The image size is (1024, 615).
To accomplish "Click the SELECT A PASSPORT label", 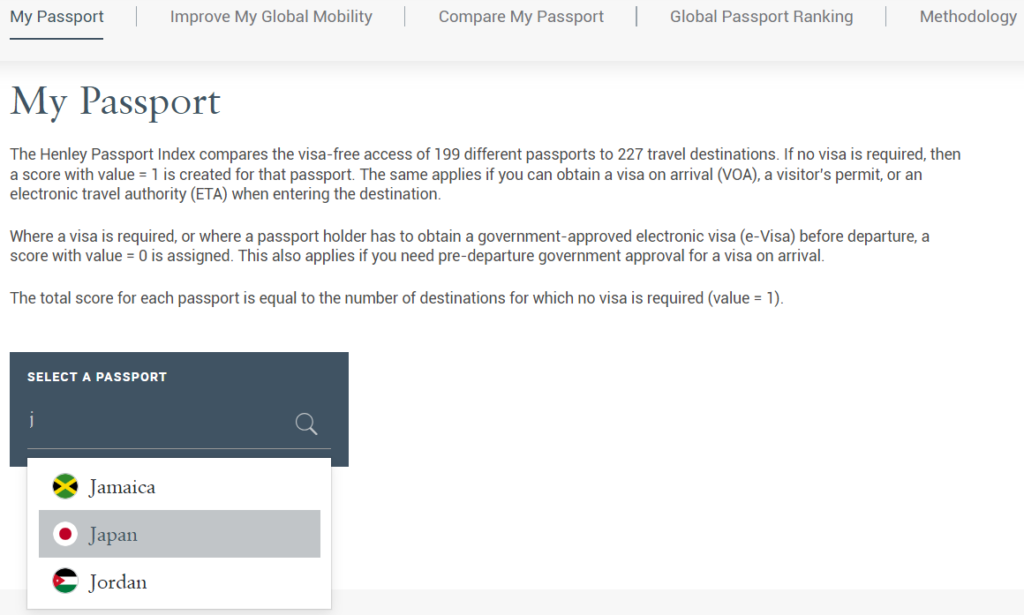I will click(97, 377).
